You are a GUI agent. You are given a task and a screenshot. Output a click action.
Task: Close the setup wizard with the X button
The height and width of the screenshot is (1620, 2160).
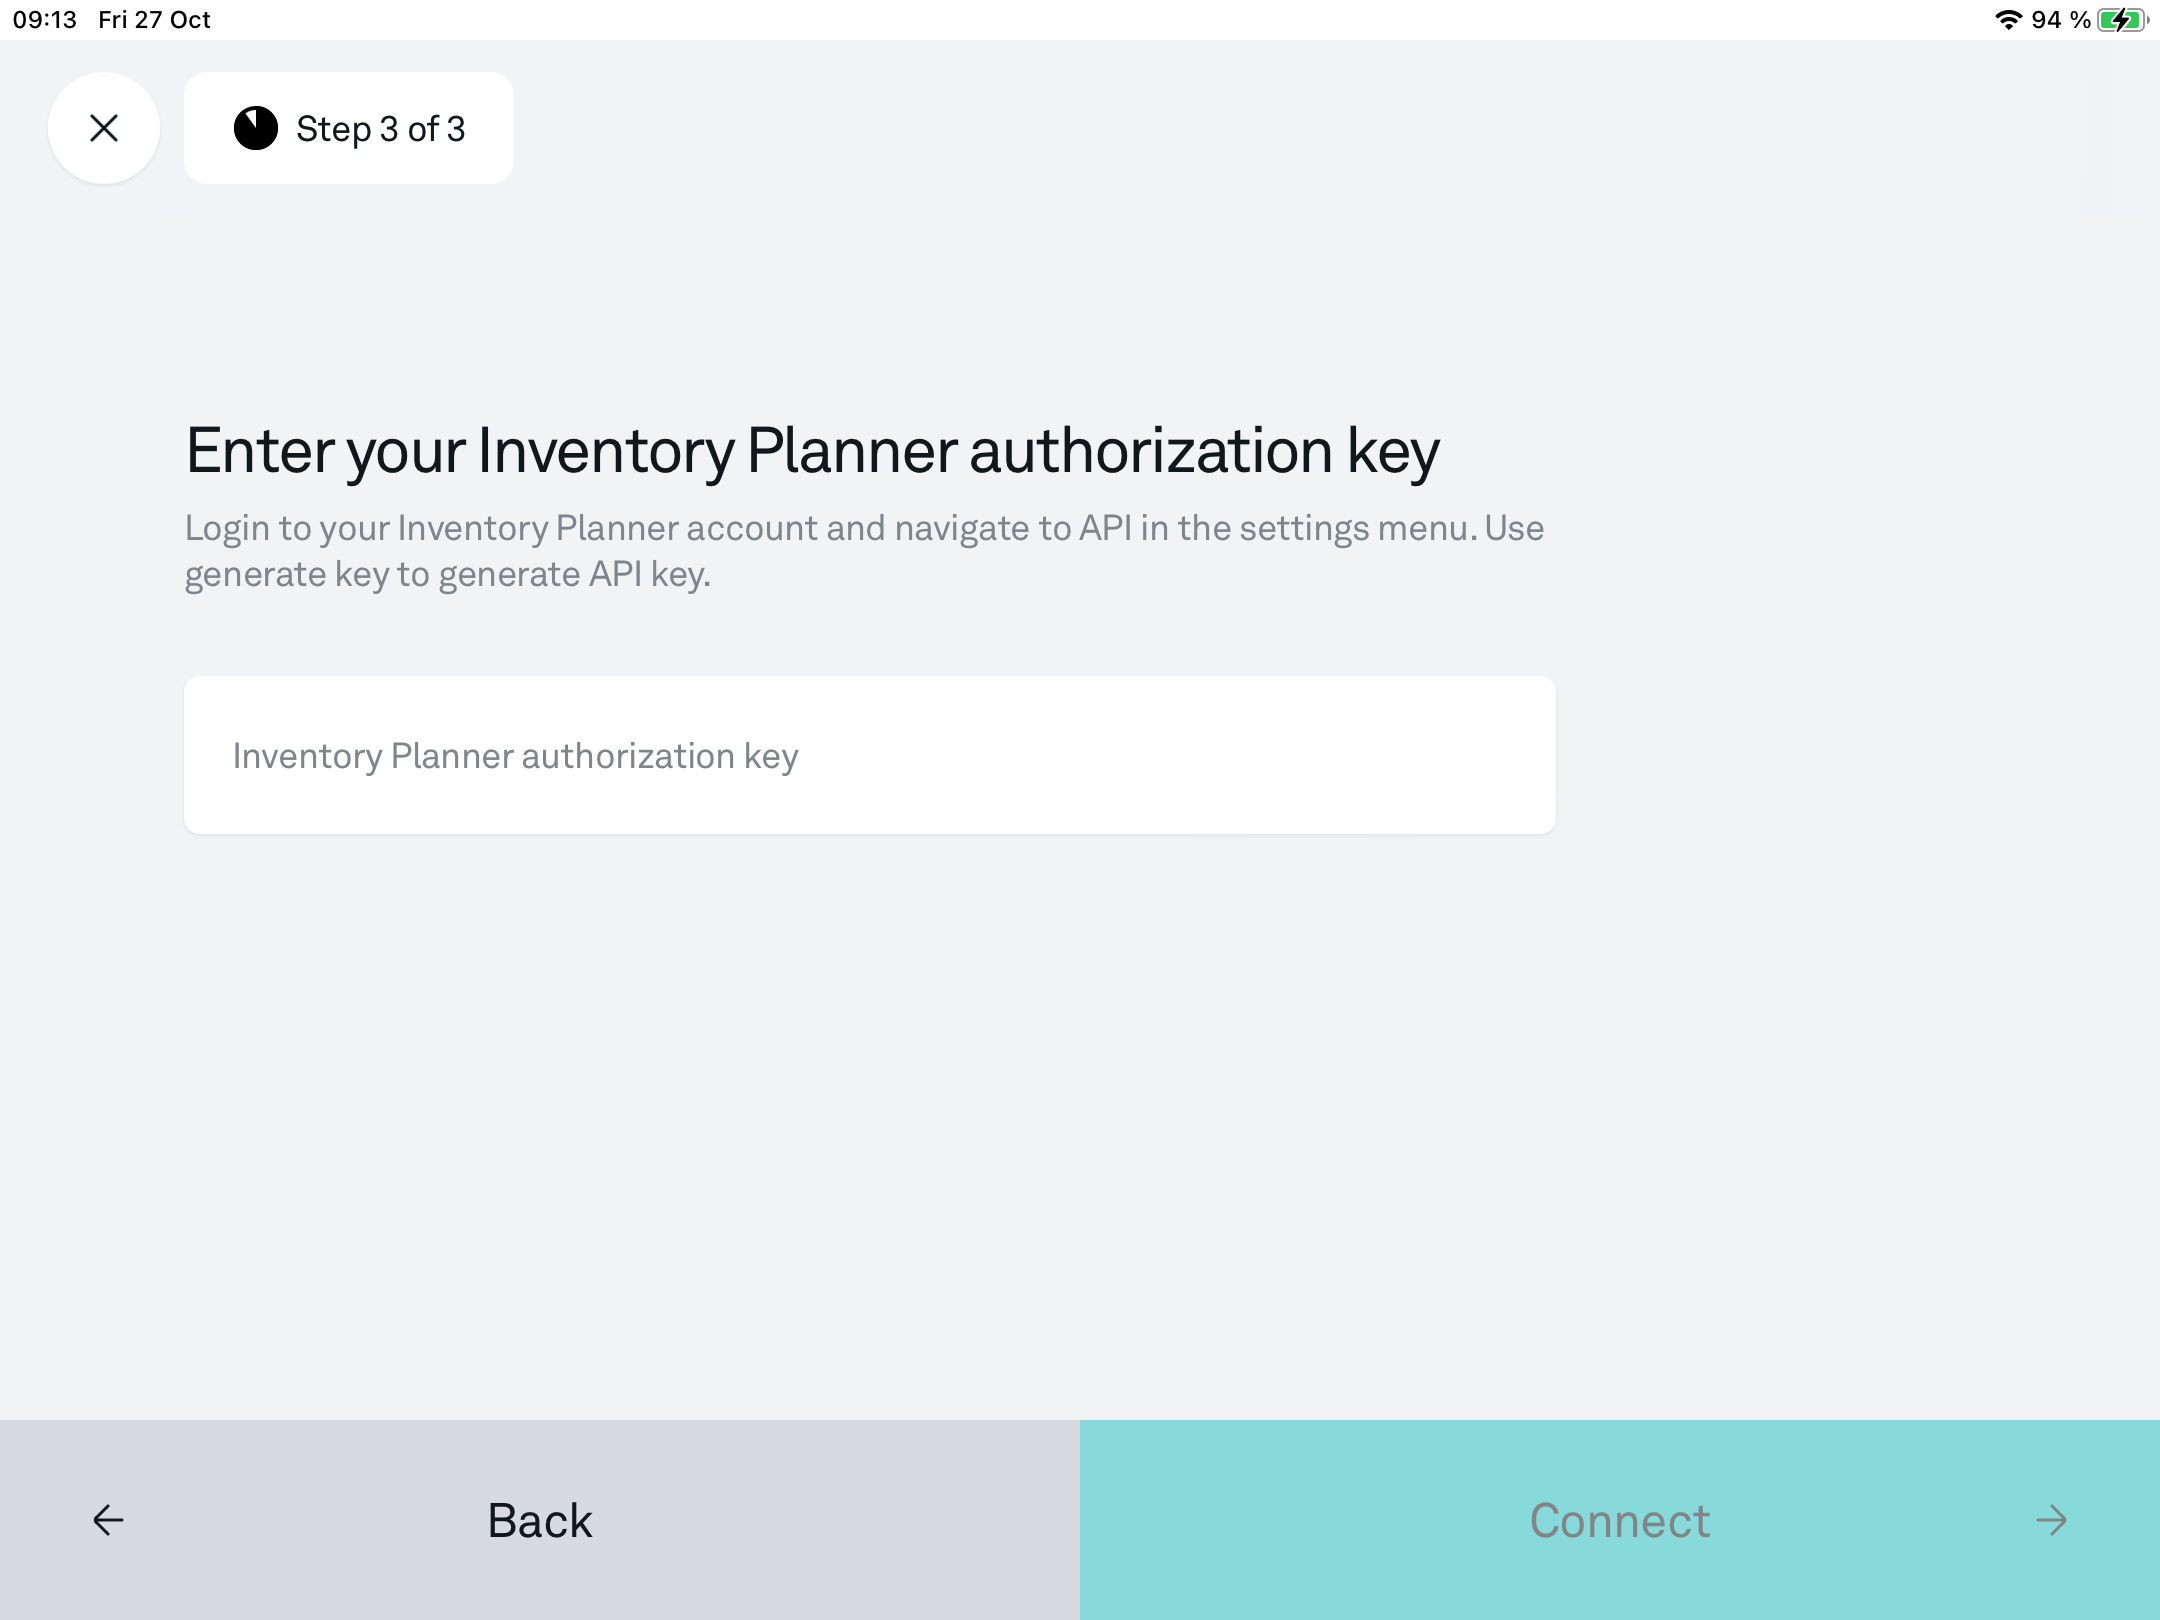104,128
